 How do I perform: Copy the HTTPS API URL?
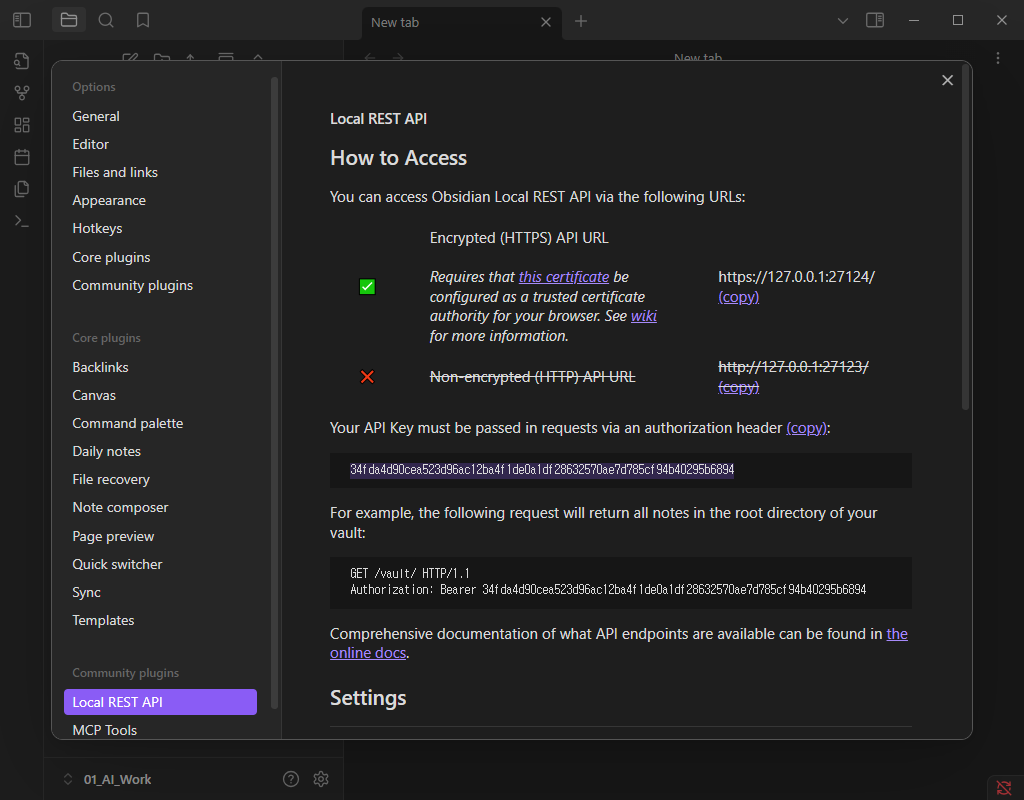[x=739, y=296]
